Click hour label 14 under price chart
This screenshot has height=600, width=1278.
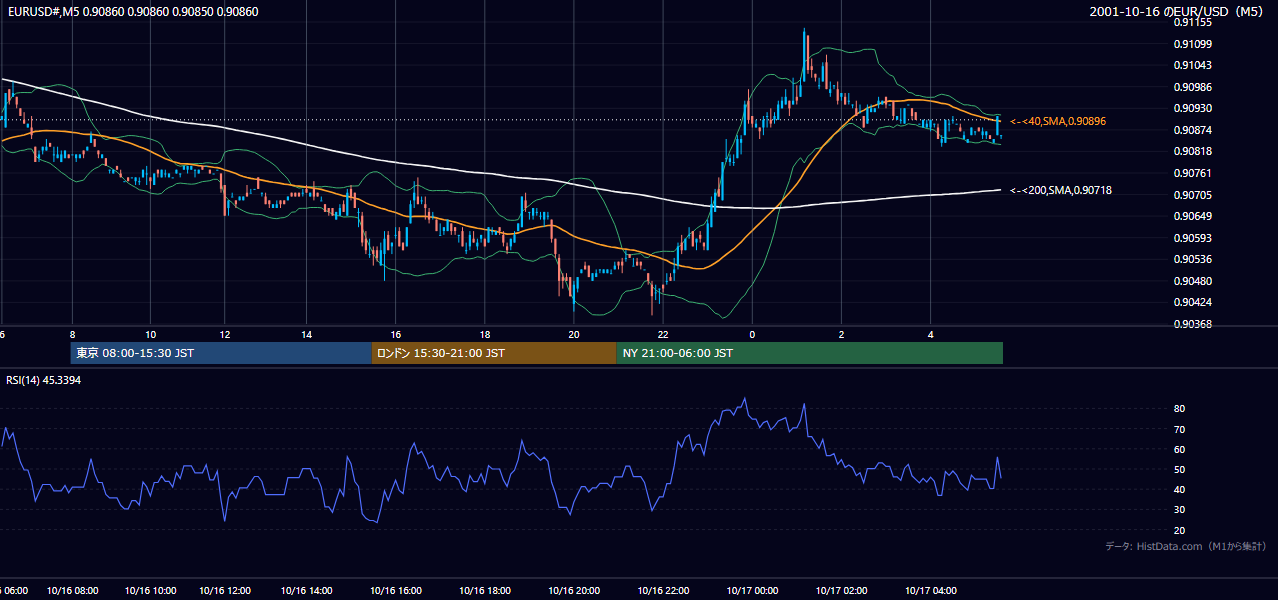point(307,334)
